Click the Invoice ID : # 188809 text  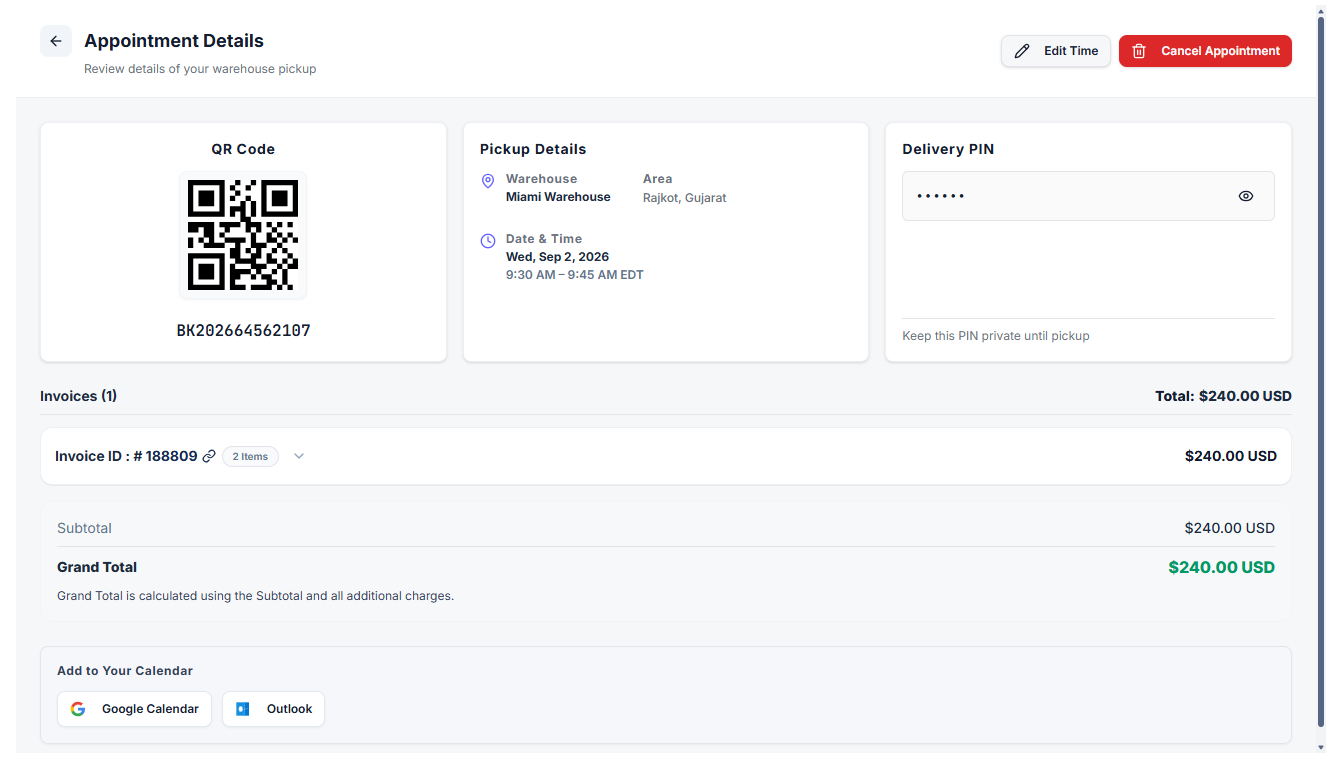point(126,456)
